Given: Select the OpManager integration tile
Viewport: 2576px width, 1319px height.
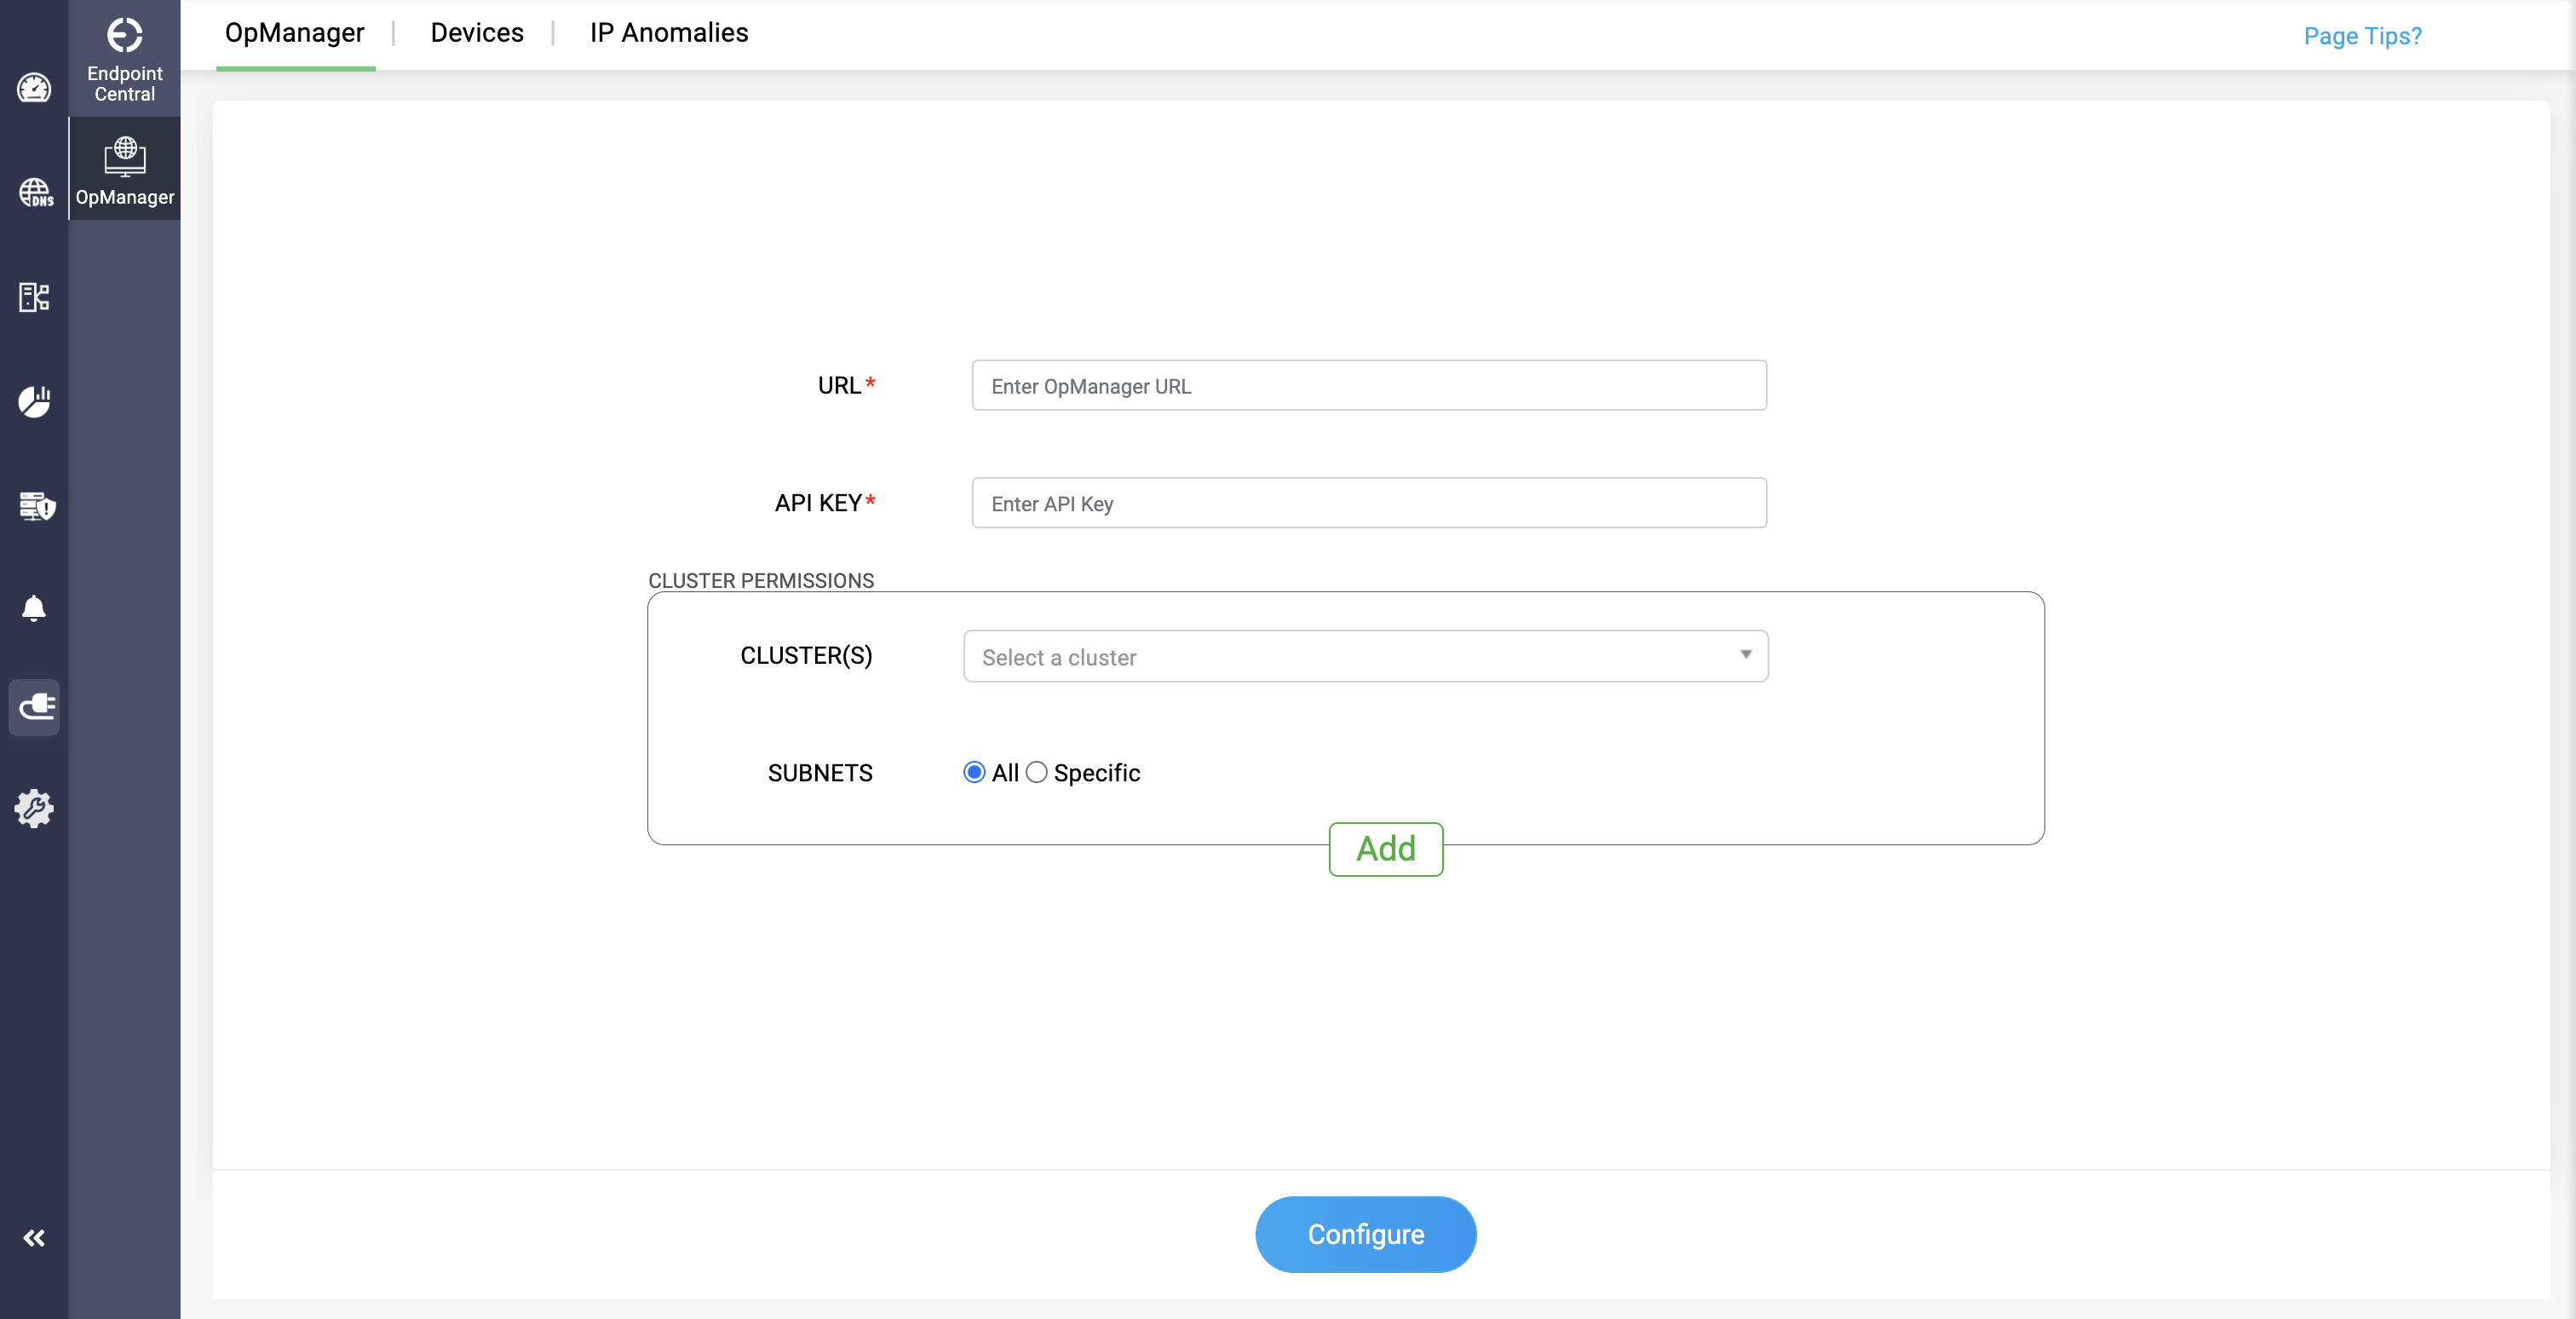Looking at the screenshot, I should pyautogui.click(x=124, y=169).
